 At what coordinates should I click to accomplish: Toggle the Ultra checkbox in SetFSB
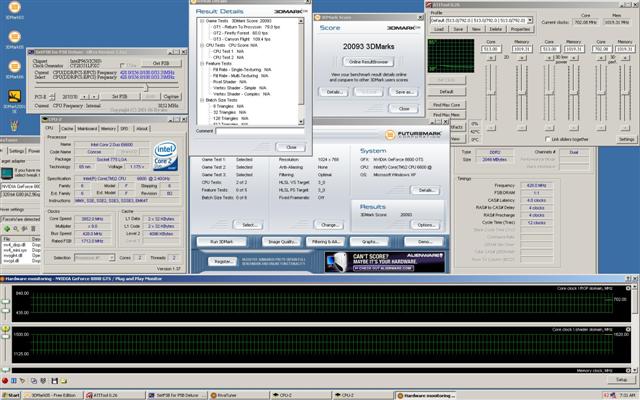pos(122,65)
